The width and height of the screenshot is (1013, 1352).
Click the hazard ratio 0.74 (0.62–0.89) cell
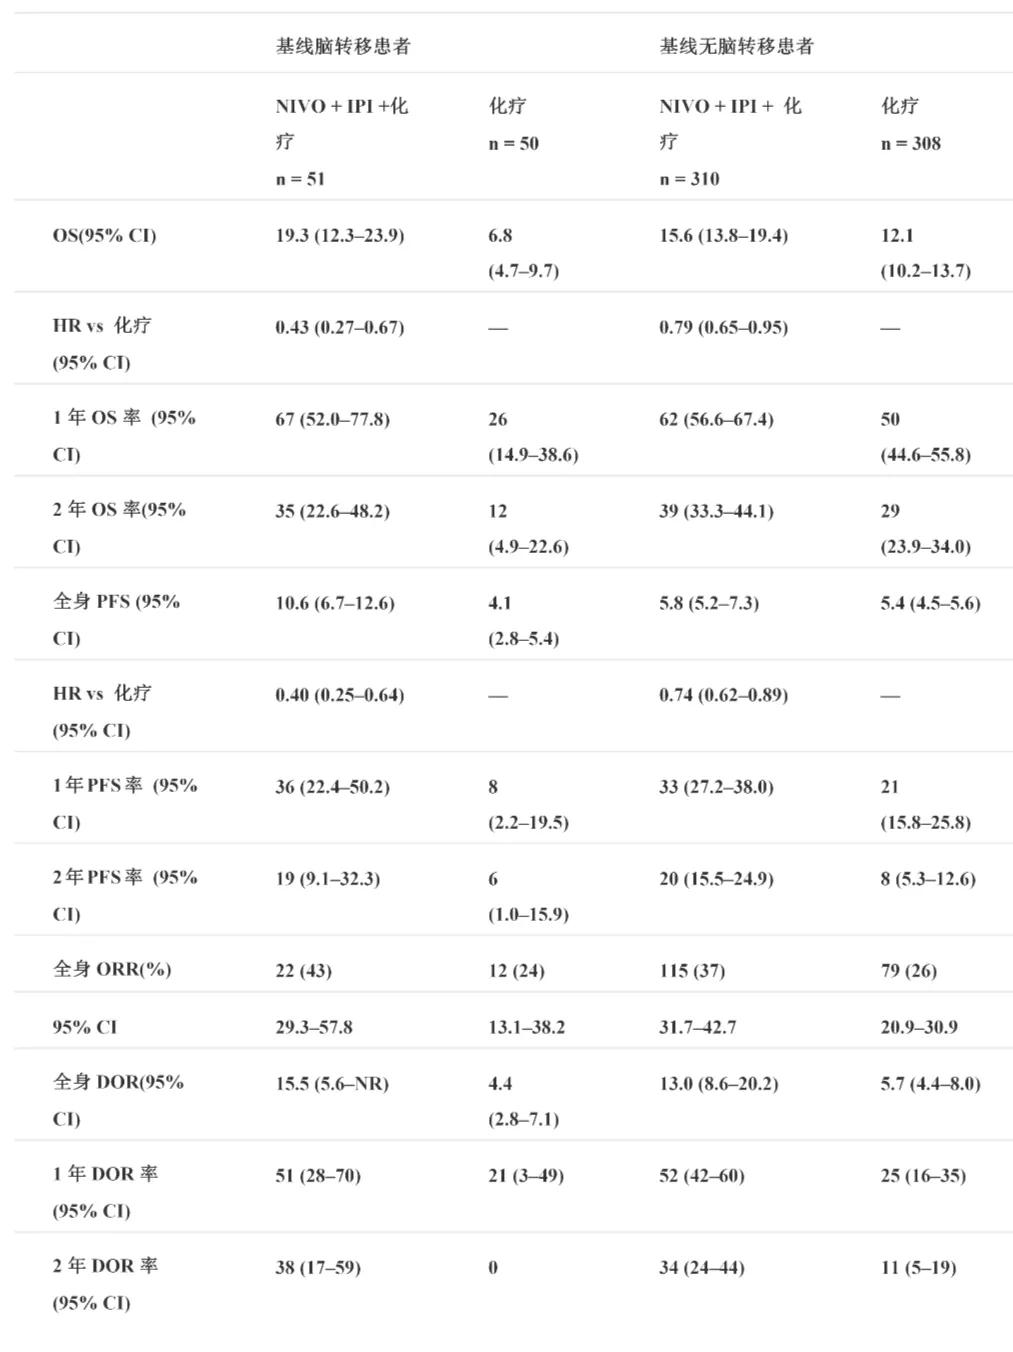(x=723, y=695)
